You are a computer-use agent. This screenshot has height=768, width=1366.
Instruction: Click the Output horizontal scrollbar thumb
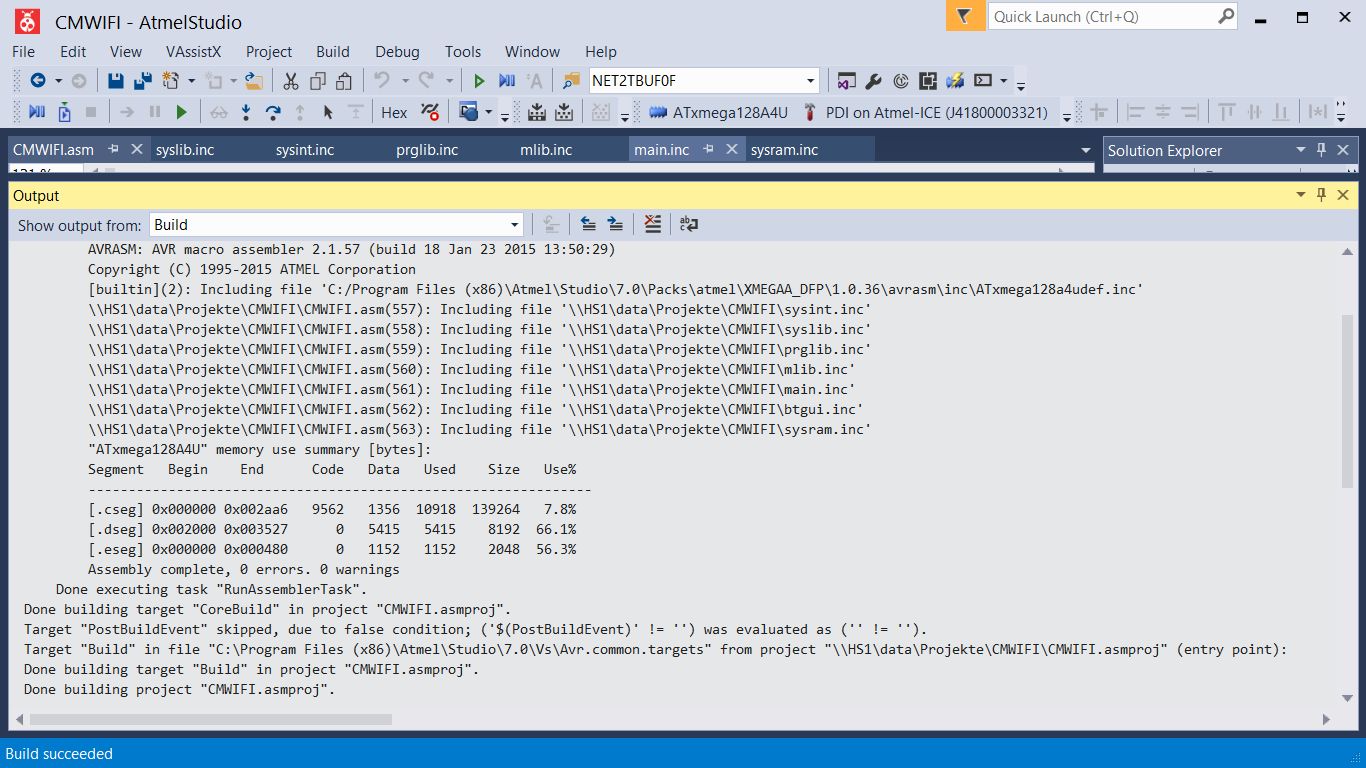(211, 719)
